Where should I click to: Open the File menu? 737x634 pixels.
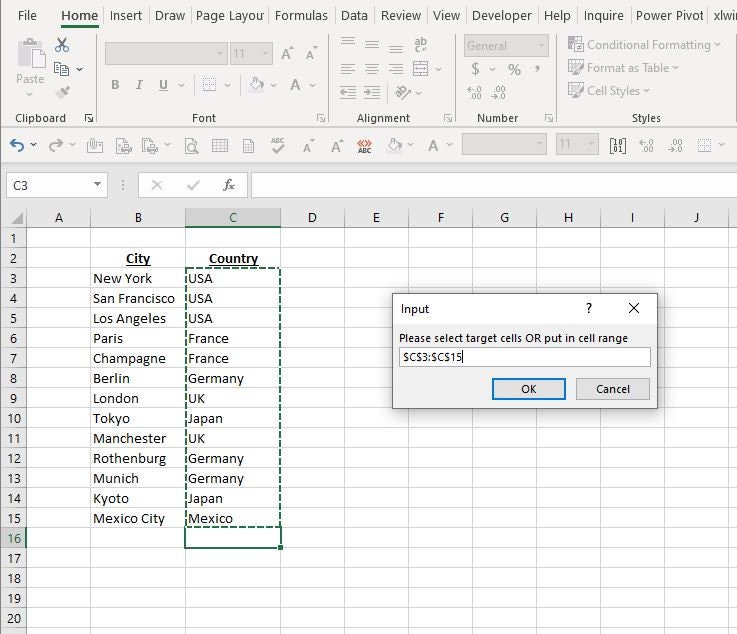[x=27, y=16]
